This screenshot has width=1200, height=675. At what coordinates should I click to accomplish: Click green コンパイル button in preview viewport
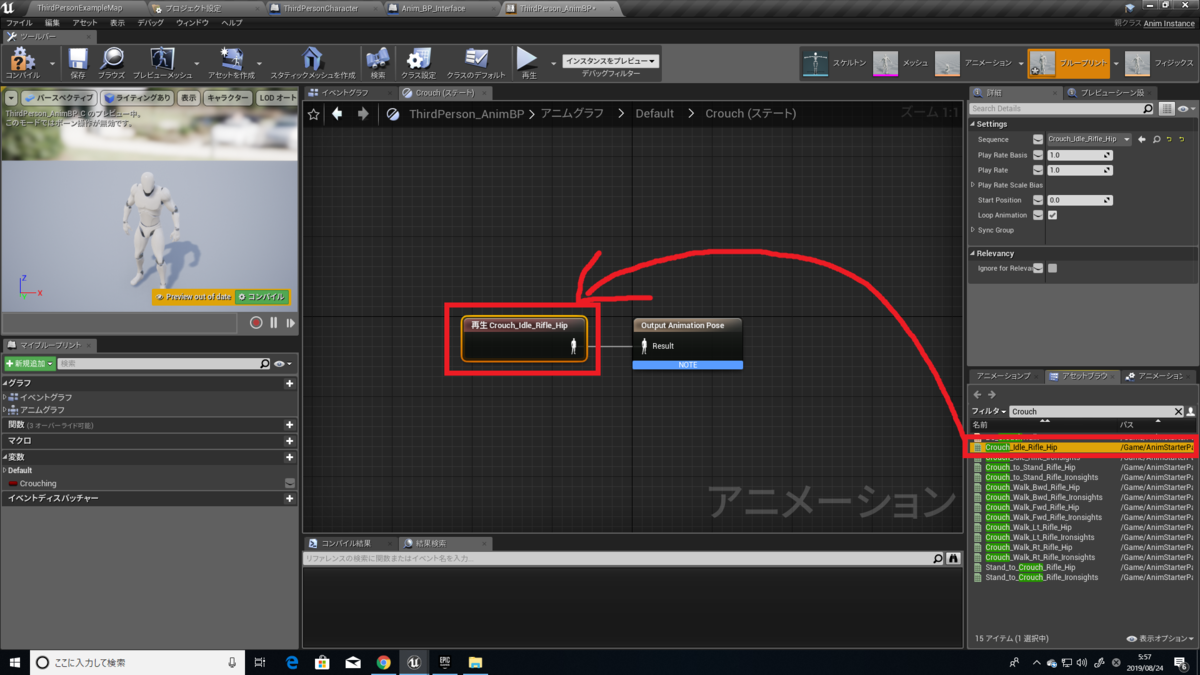coord(262,297)
